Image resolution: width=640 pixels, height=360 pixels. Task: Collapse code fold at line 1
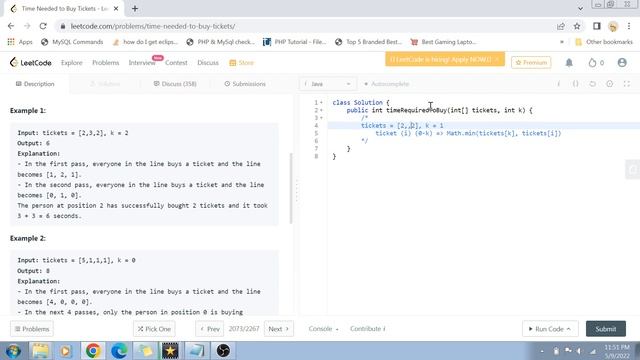[321, 102]
